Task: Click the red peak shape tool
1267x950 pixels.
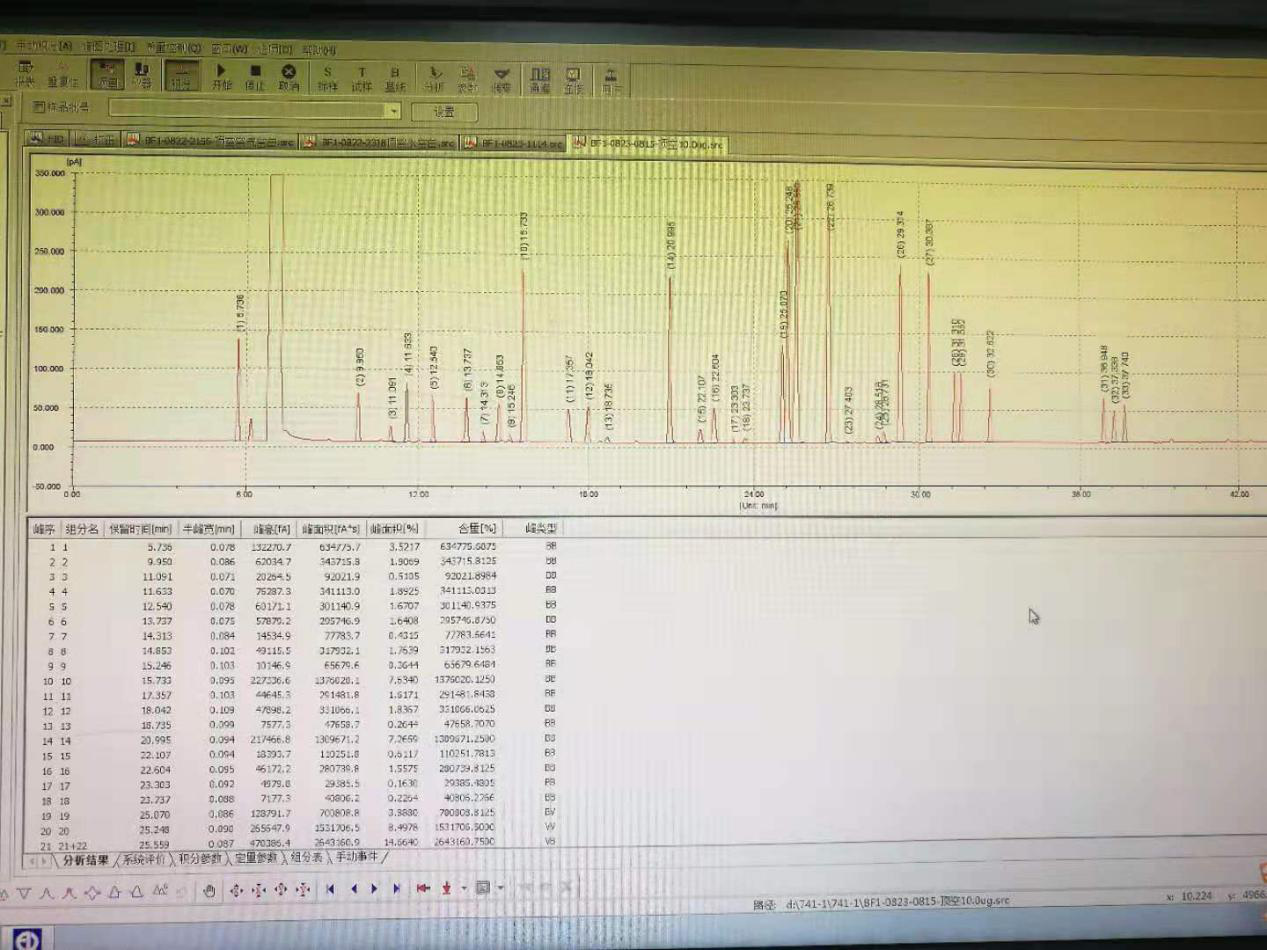Action: 70,891
